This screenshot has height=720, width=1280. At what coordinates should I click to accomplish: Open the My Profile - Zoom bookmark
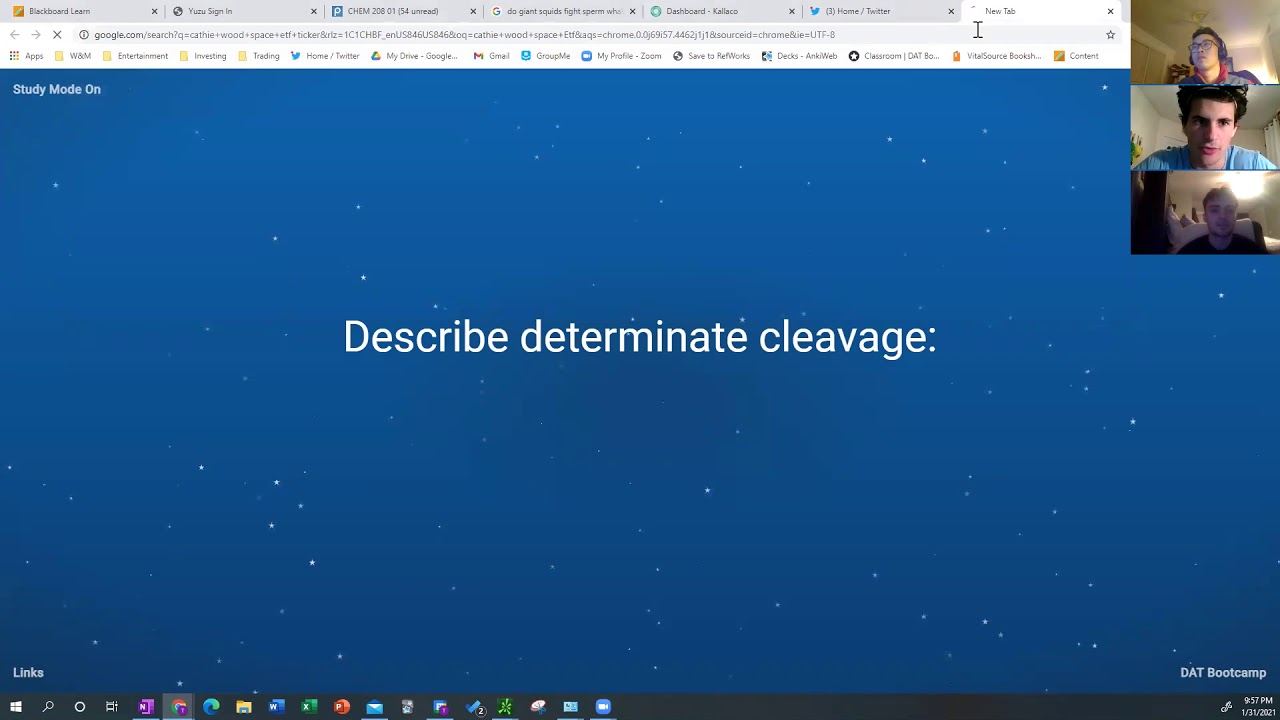click(621, 56)
